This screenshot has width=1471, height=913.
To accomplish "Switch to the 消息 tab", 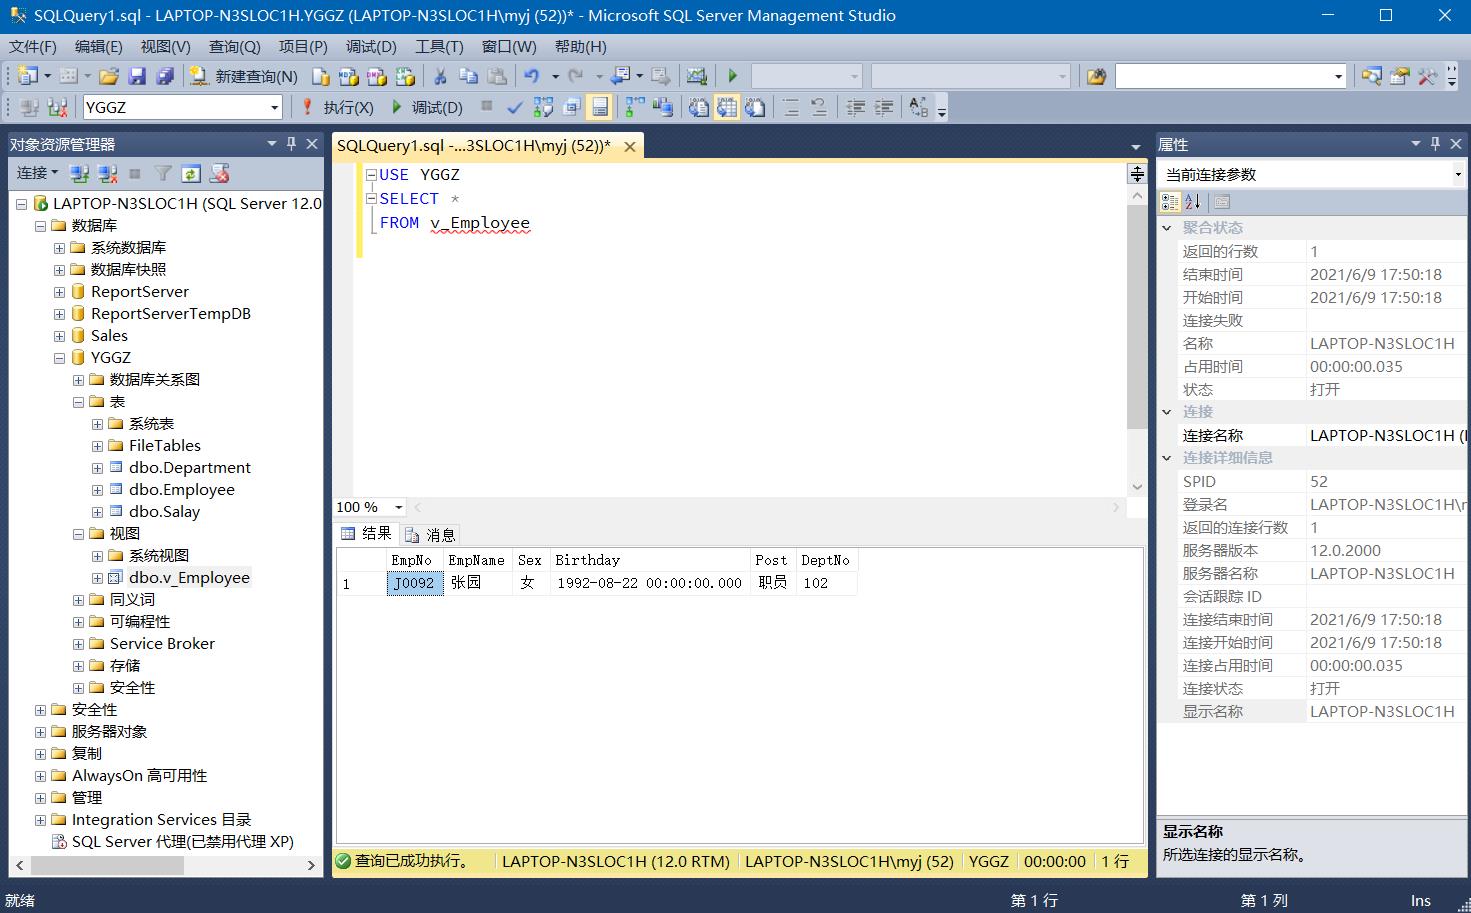I will (430, 535).
